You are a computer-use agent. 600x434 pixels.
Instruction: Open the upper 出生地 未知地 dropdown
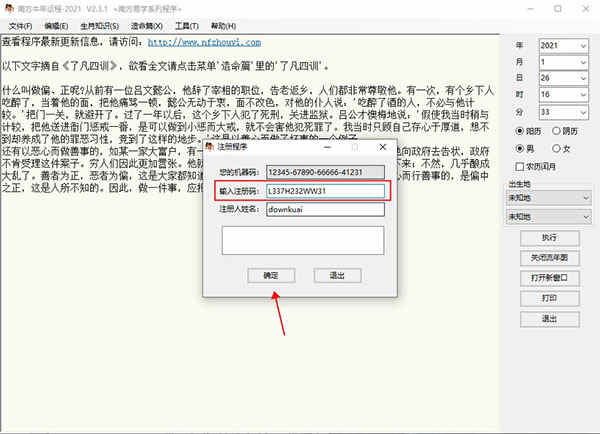click(548, 198)
